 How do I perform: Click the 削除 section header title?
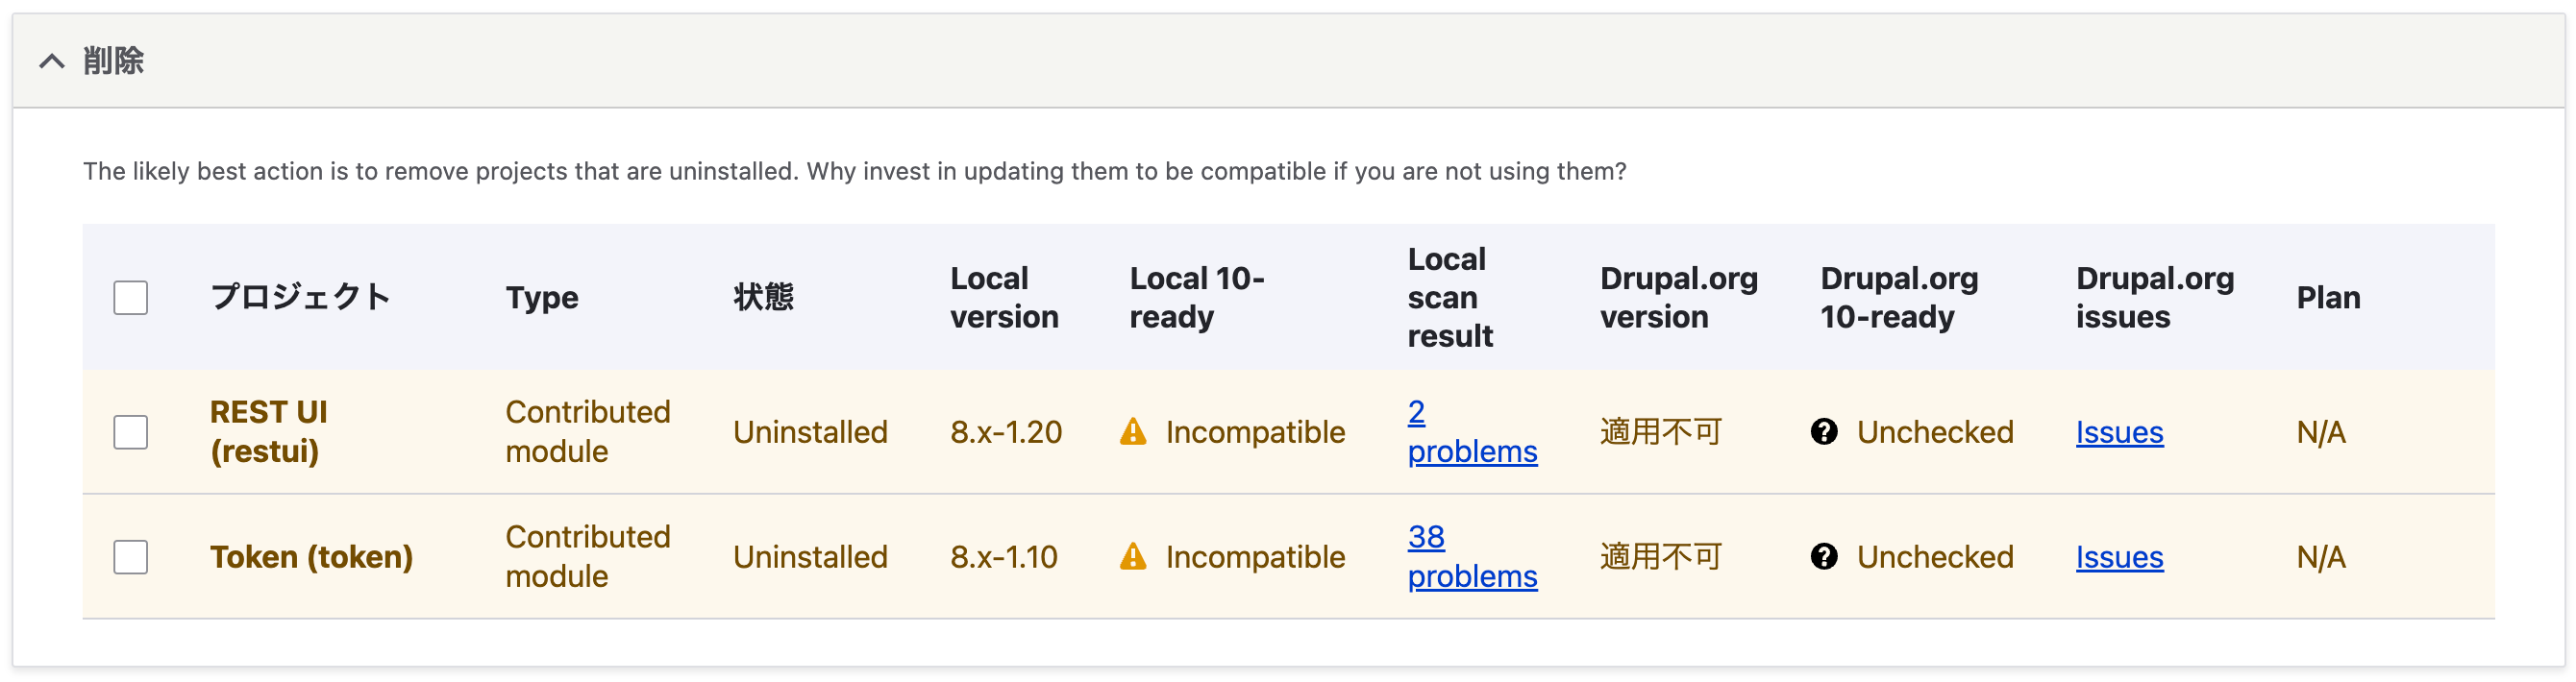click(x=113, y=61)
